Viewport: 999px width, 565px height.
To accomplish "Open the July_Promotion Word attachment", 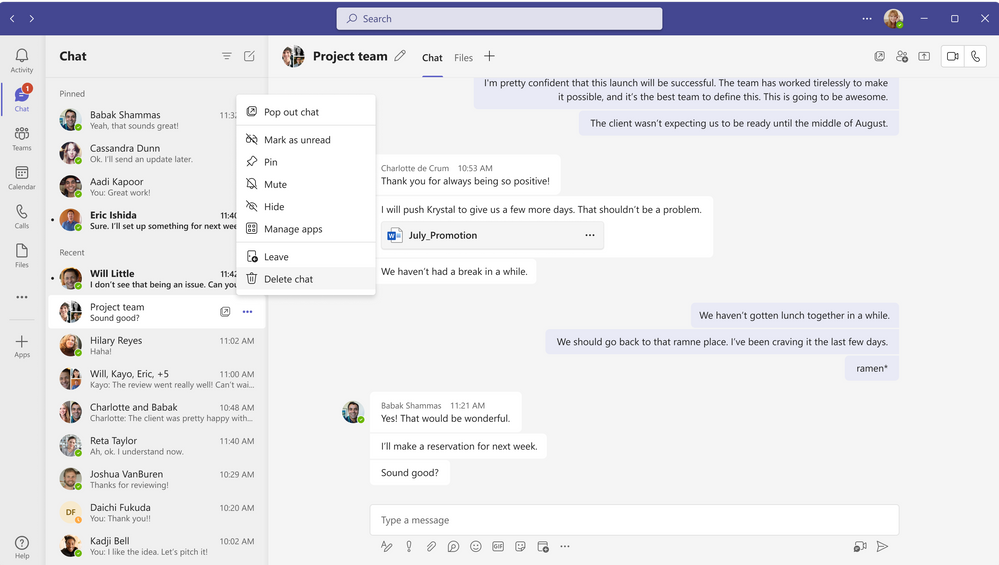I will (442, 236).
